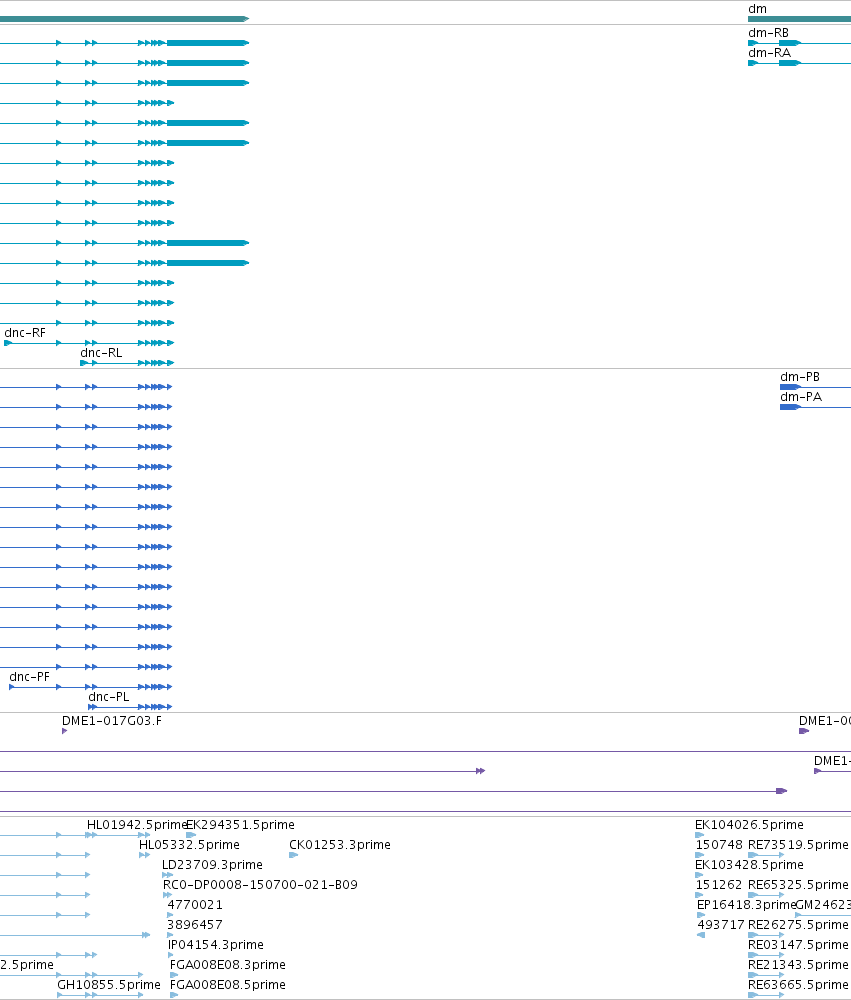851x1000 pixels.
Task: Click the RE21343.5prime EST label
Action: tap(798, 965)
